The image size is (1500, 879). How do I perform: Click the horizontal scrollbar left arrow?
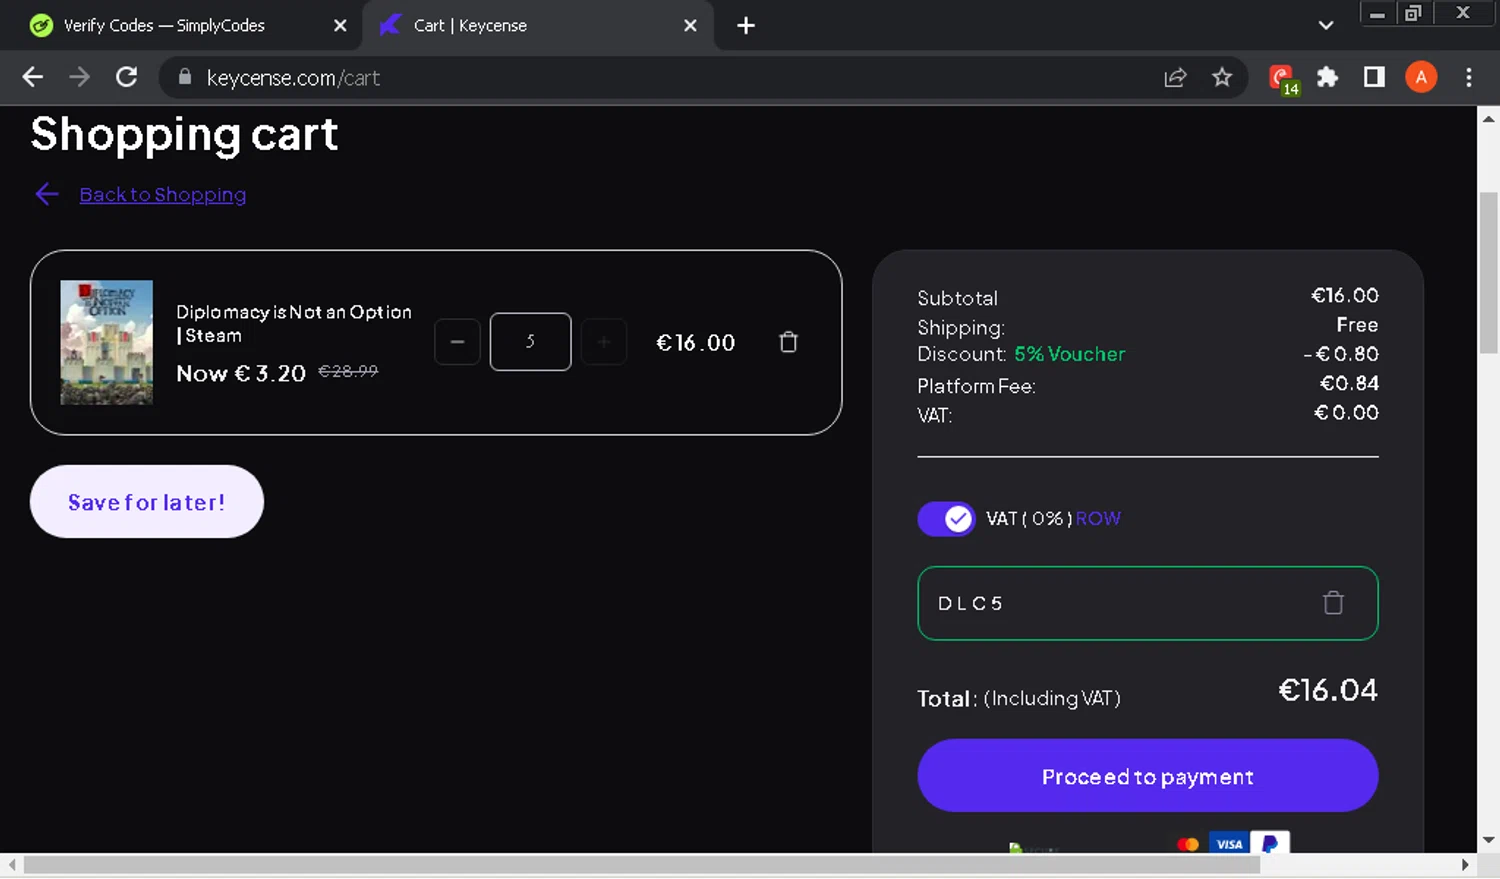12,865
